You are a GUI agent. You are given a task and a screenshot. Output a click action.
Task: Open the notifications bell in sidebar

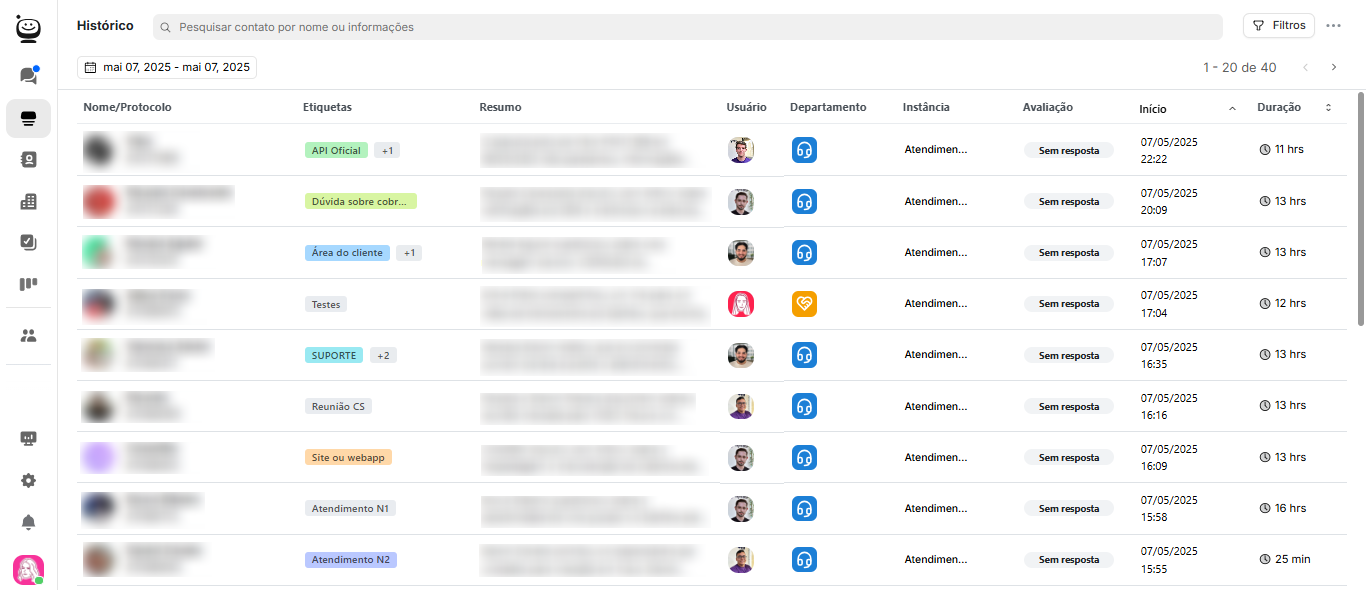[x=28, y=522]
